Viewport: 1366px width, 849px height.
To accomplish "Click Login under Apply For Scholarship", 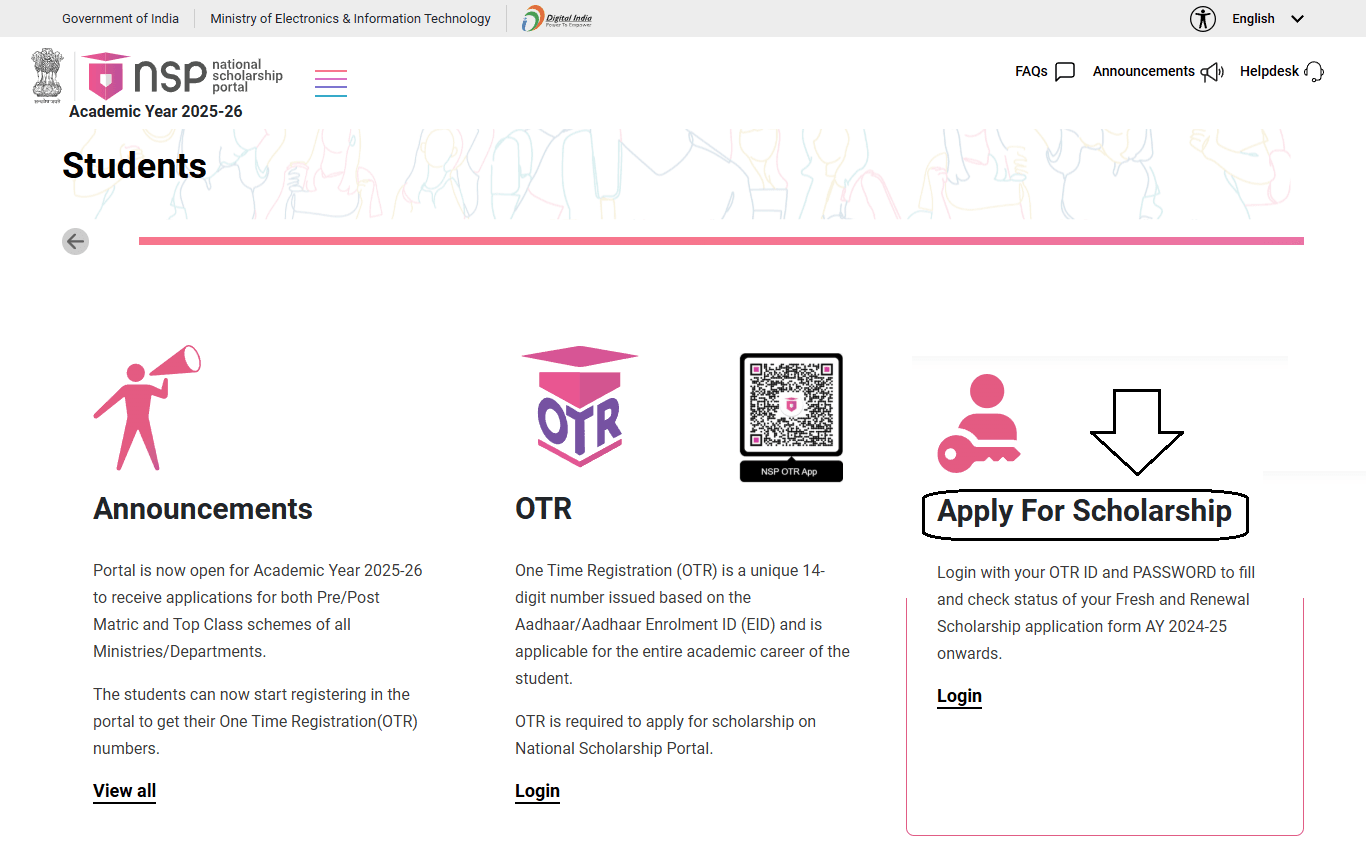I will point(959,696).
